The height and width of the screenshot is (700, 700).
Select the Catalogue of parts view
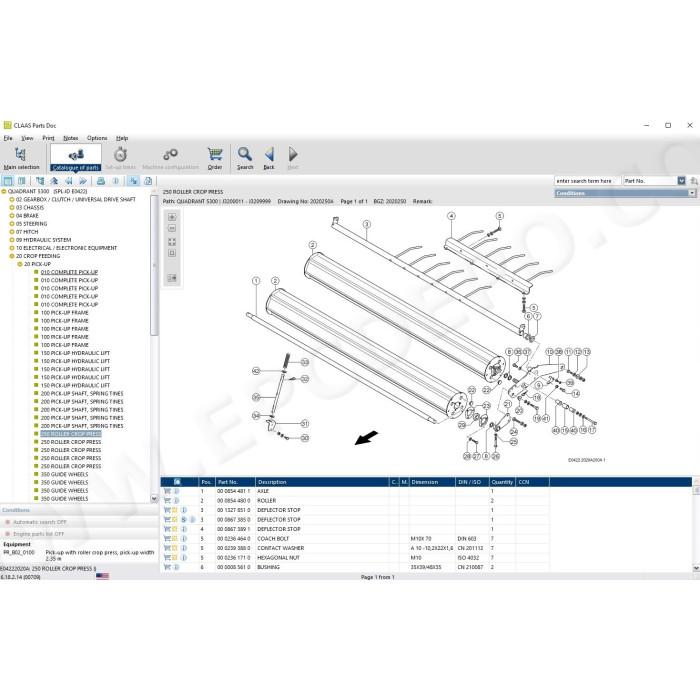pos(75,159)
